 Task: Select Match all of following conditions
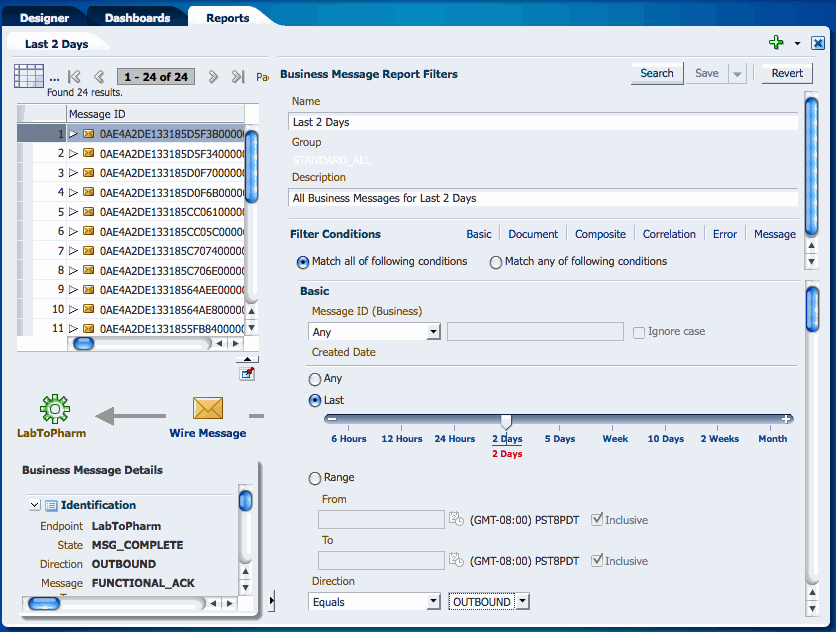pyautogui.click(x=303, y=262)
